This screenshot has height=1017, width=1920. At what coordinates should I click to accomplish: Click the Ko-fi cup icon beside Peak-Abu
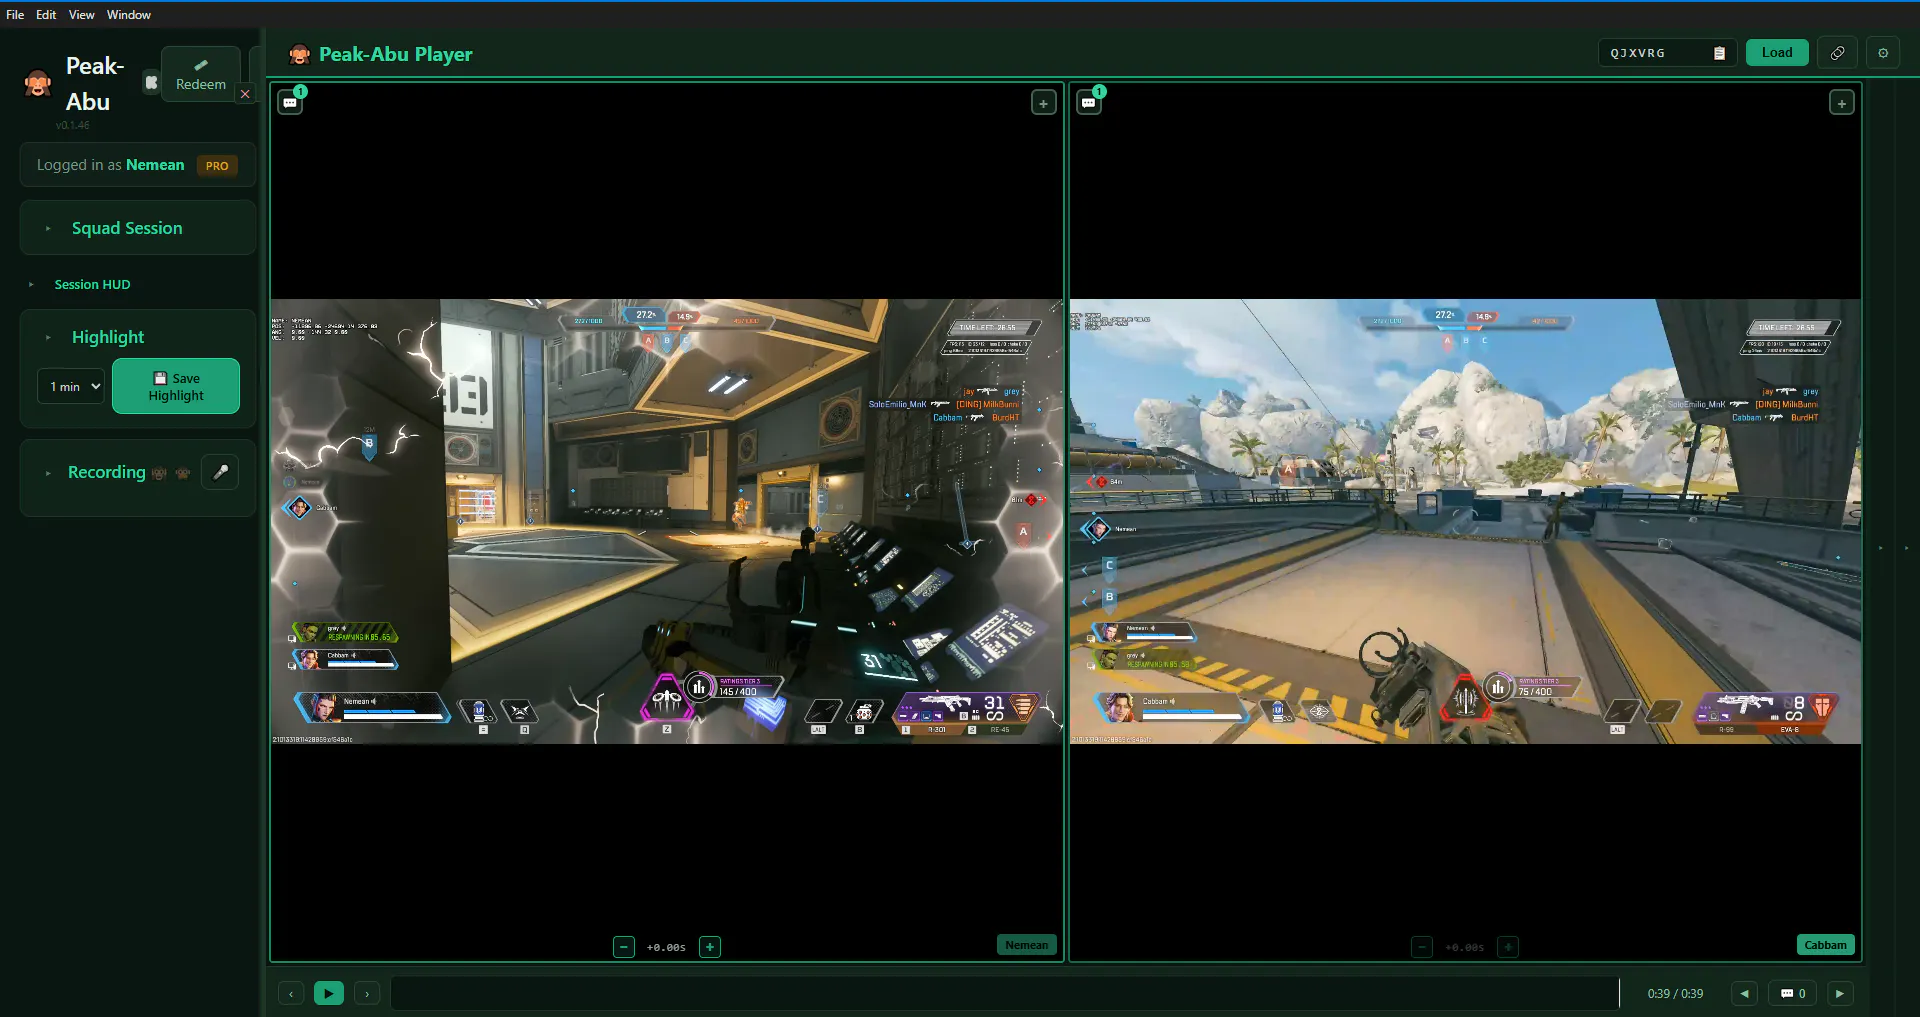click(x=151, y=82)
